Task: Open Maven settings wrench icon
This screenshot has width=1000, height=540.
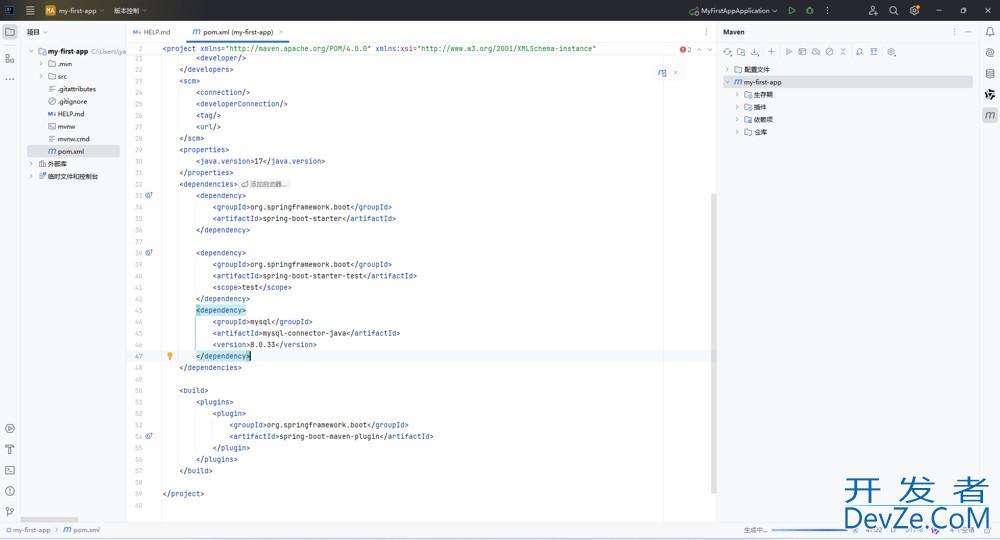Action: click(892, 52)
